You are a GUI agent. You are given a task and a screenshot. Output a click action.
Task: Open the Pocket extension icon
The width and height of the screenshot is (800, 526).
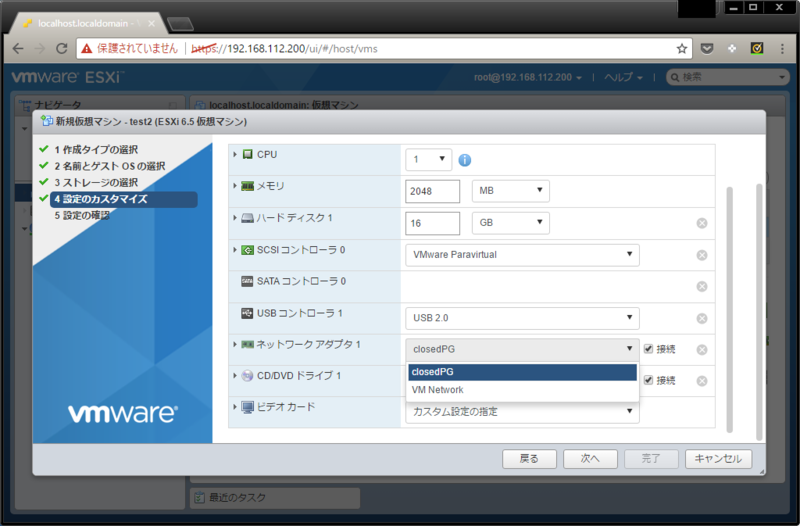(x=707, y=48)
